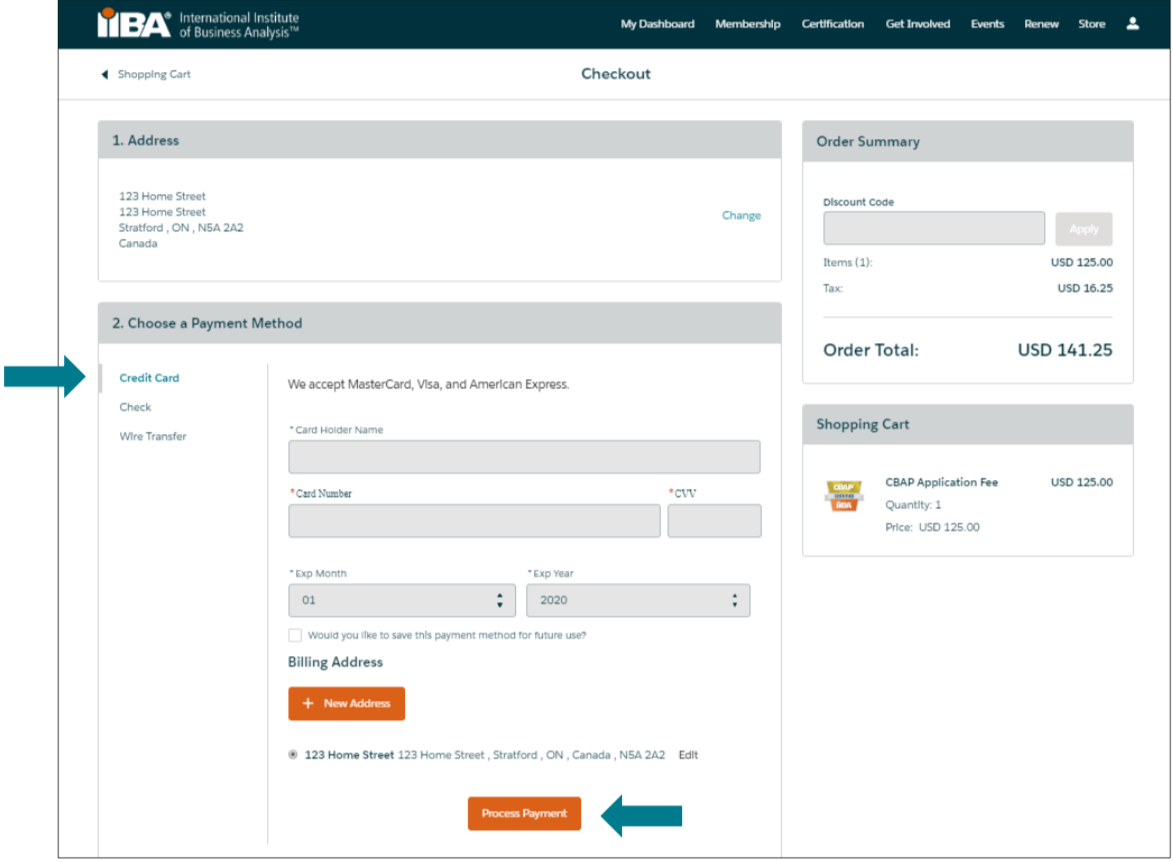Navigate to the Store menu

tap(1092, 23)
